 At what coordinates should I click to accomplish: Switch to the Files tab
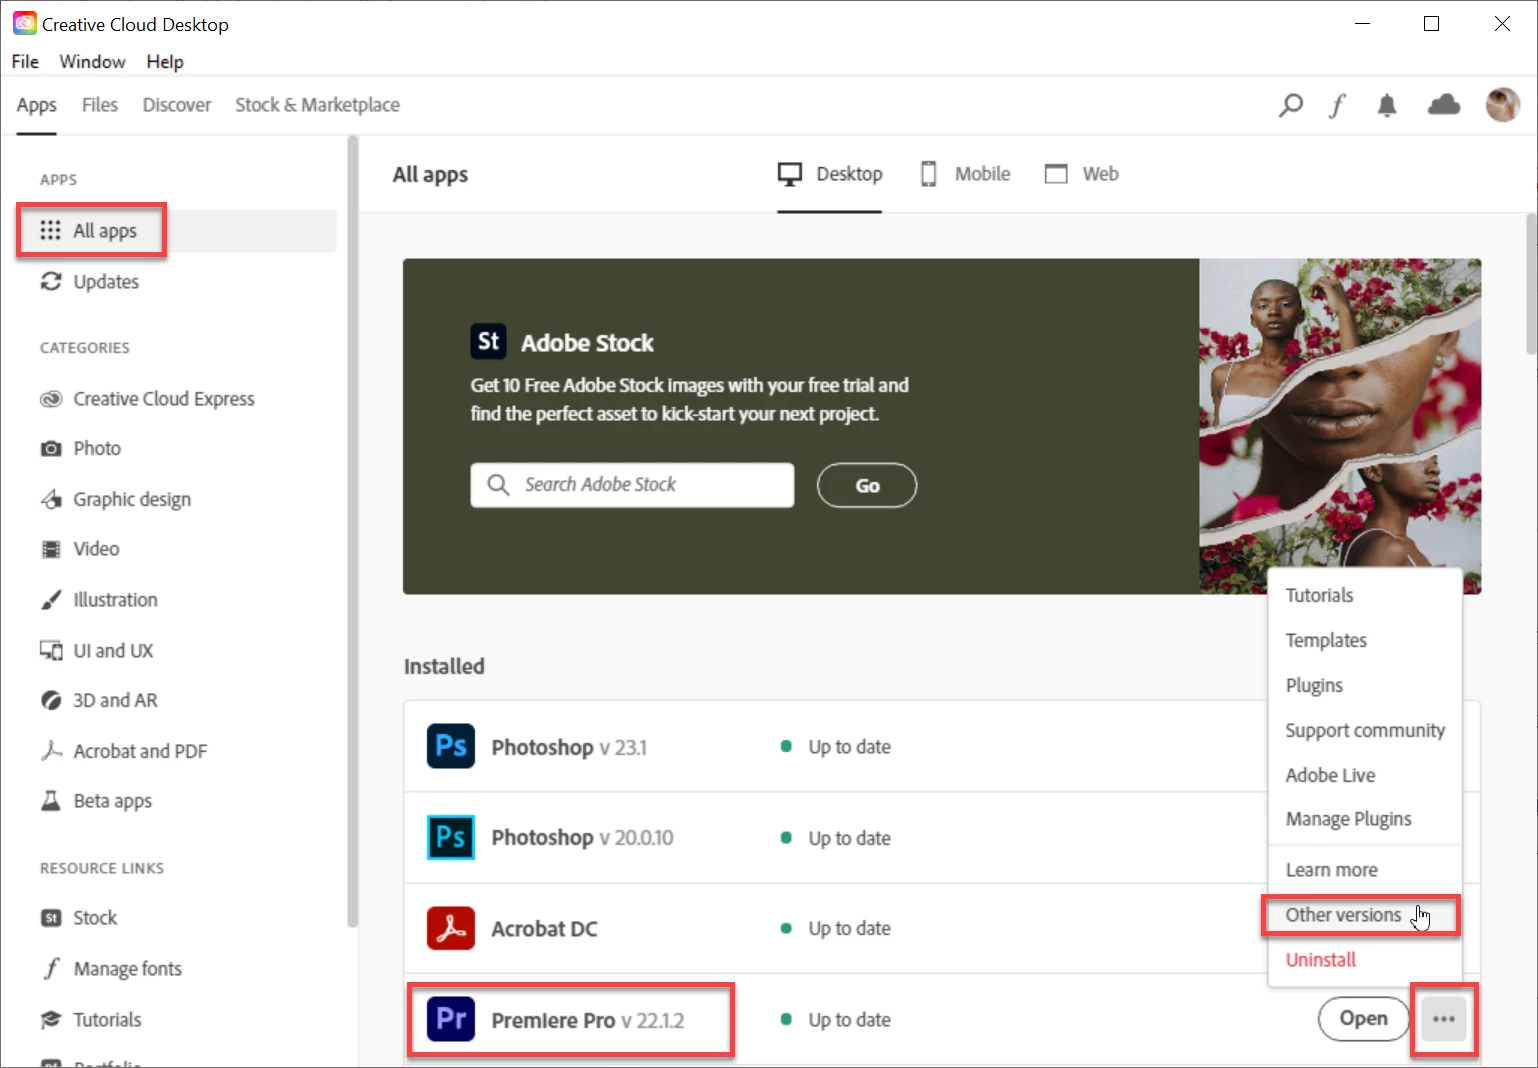click(x=99, y=105)
